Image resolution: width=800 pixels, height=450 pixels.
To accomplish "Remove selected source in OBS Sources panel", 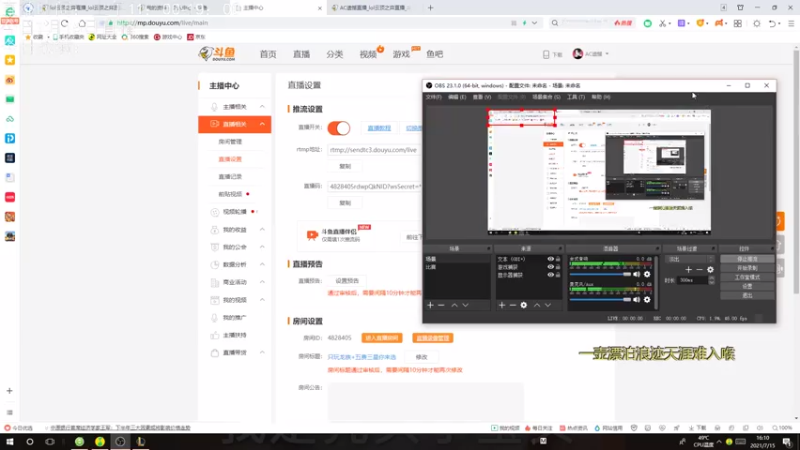I will (513, 305).
